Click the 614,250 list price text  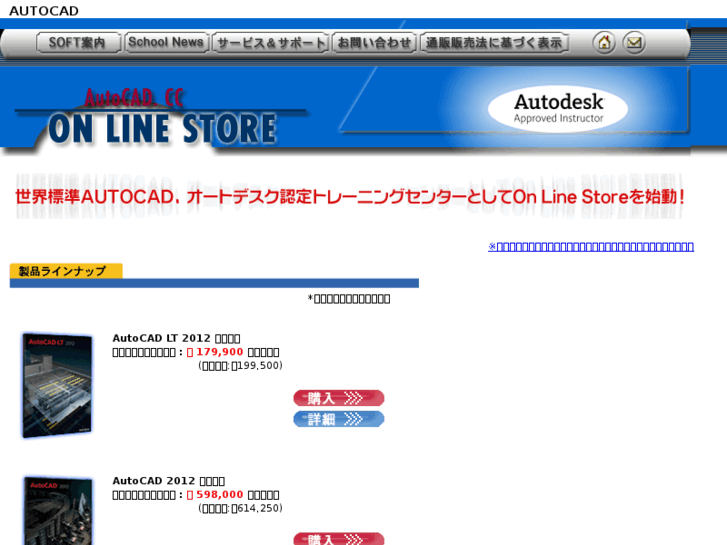pyautogui.click(x=257, y=509)
